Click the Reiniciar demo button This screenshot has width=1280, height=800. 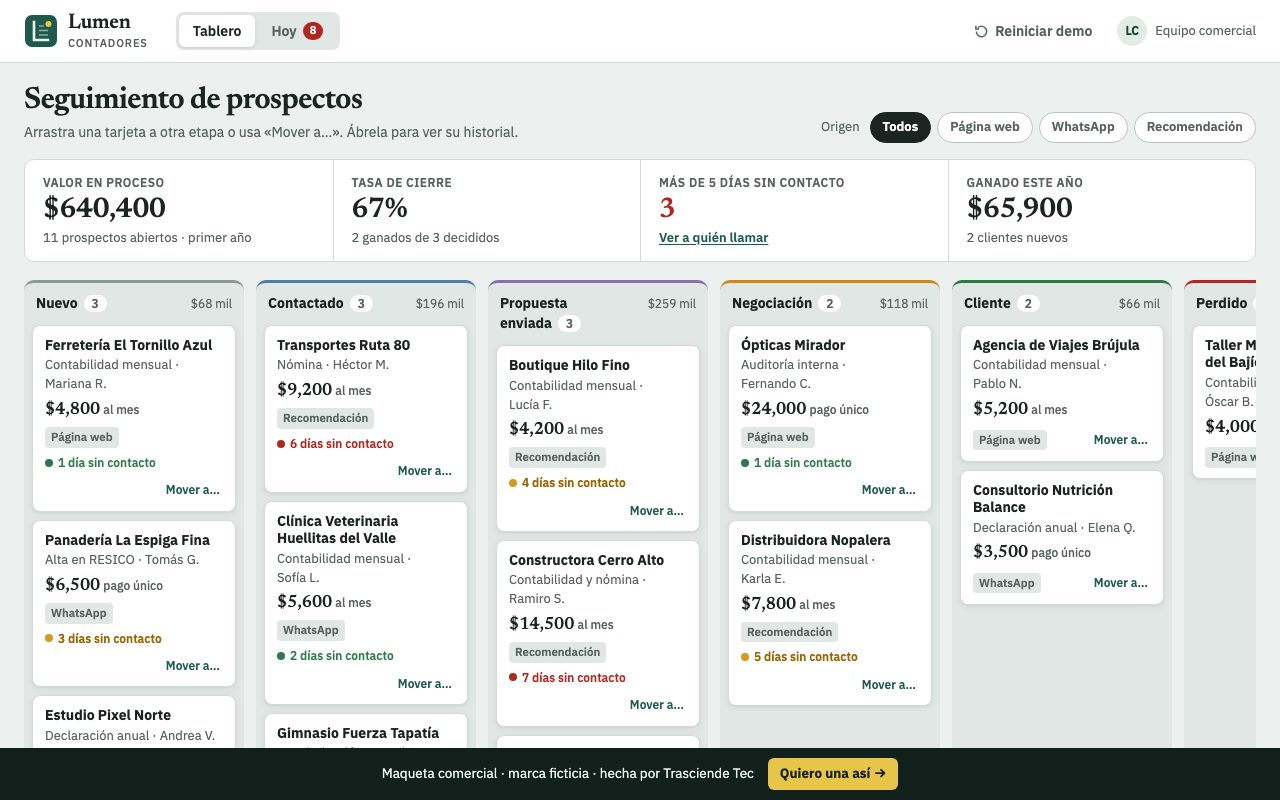[x=1034, y=31]
